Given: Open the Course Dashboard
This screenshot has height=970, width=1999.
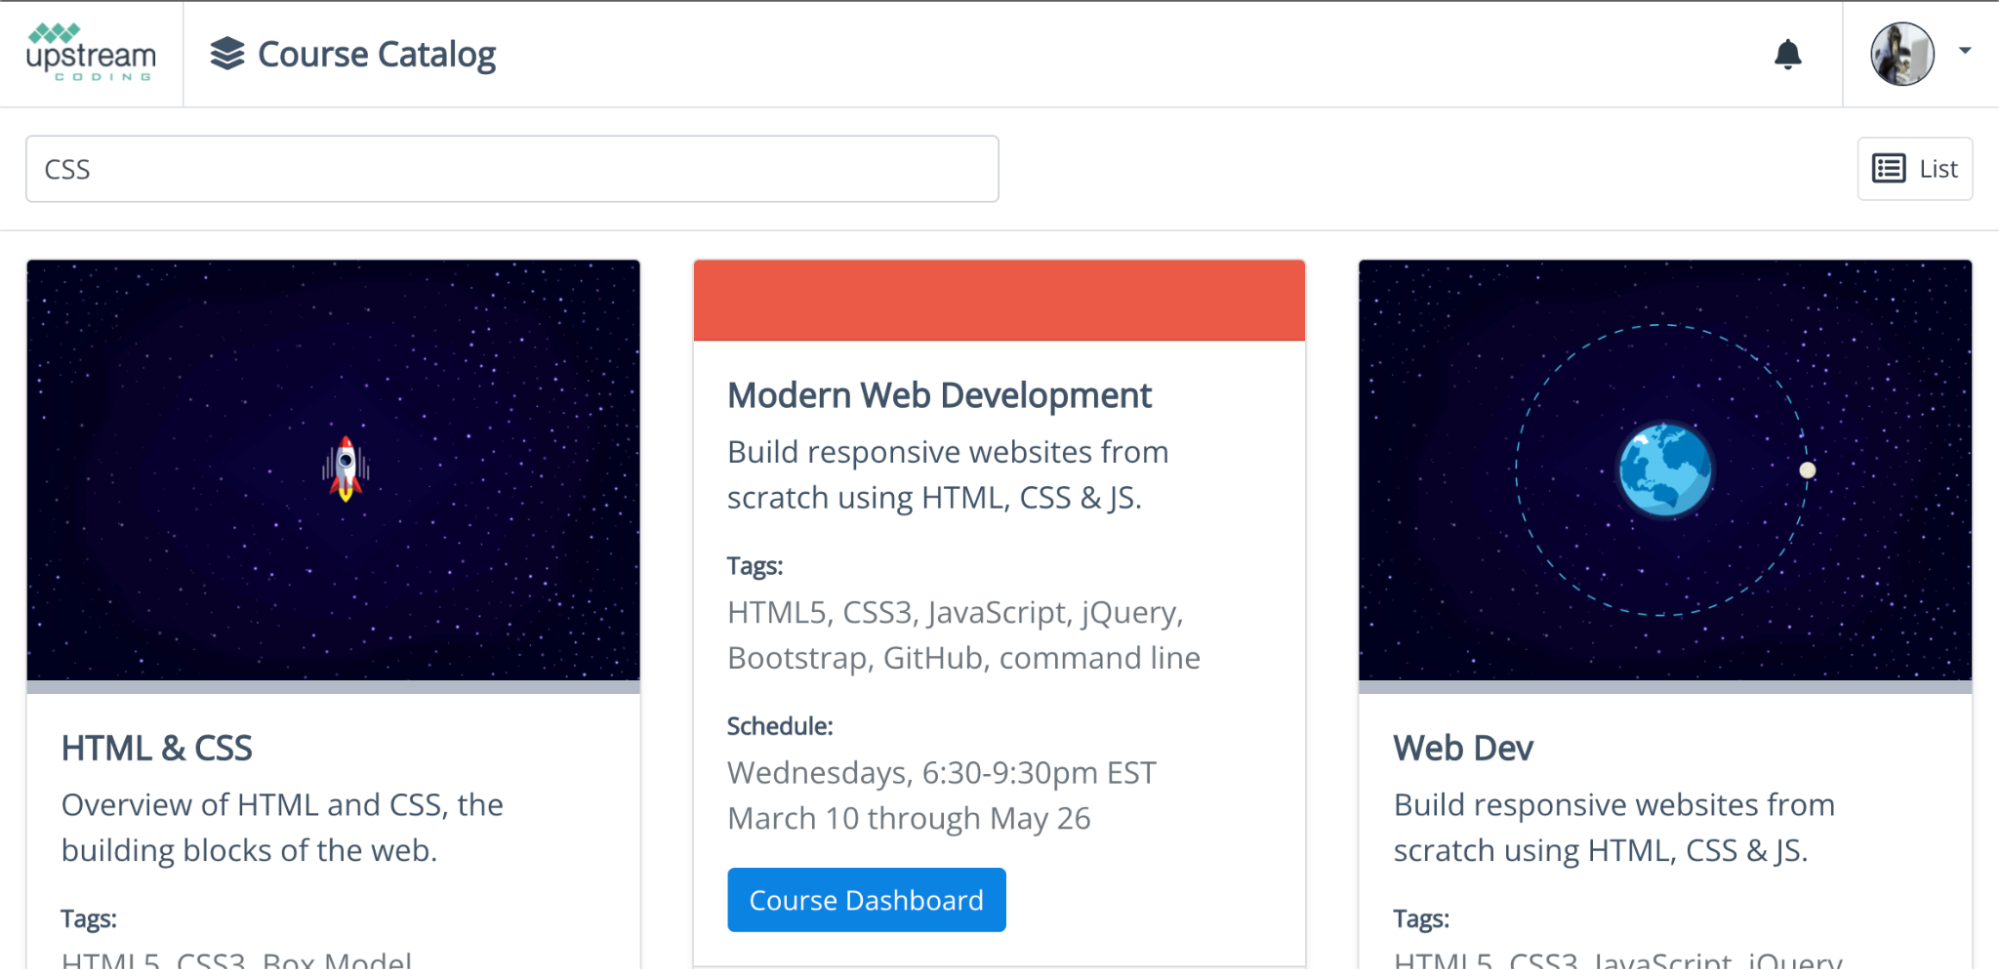Looking at the screenshot, I should pyautogui.click(x=866, y=900).
